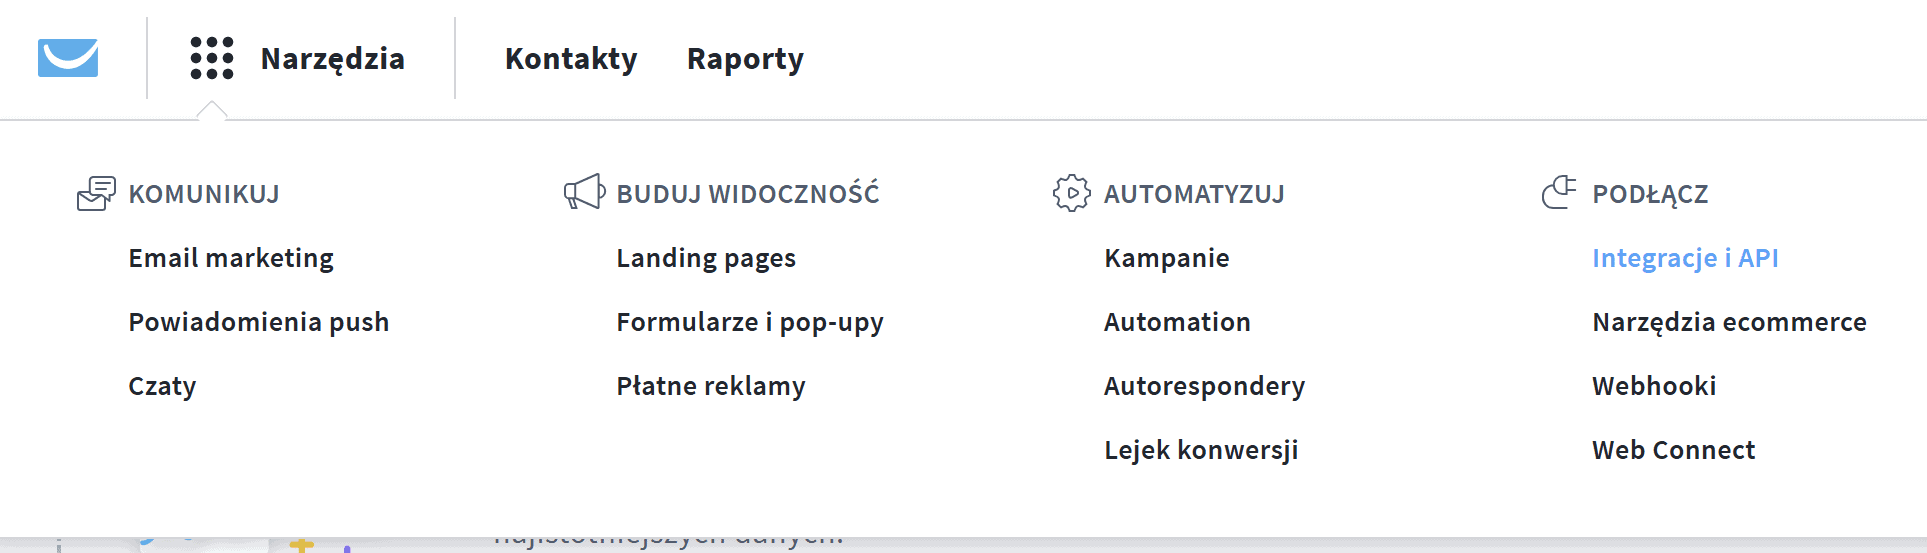The image size is (1927, 553).
Task: Select Formularze i pop-upy
Action: [x=750, y=322]
